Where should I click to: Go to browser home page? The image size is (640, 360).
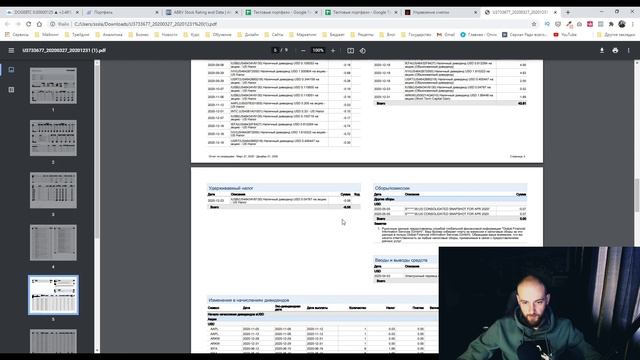[39, 24]
